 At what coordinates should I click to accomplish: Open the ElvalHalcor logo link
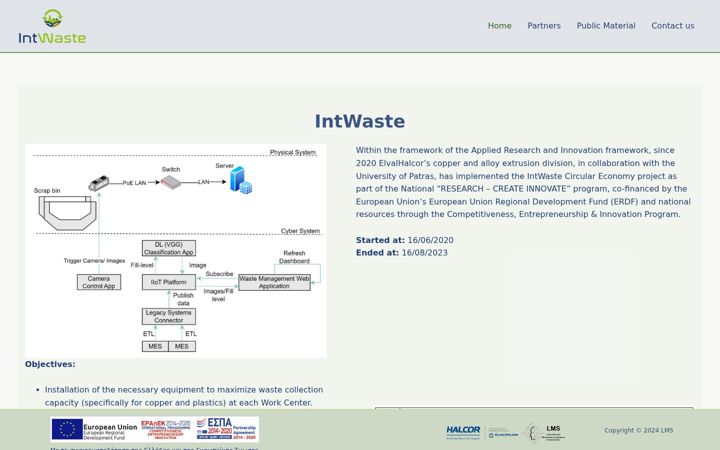pyautogui.click(x=503, y=433)
